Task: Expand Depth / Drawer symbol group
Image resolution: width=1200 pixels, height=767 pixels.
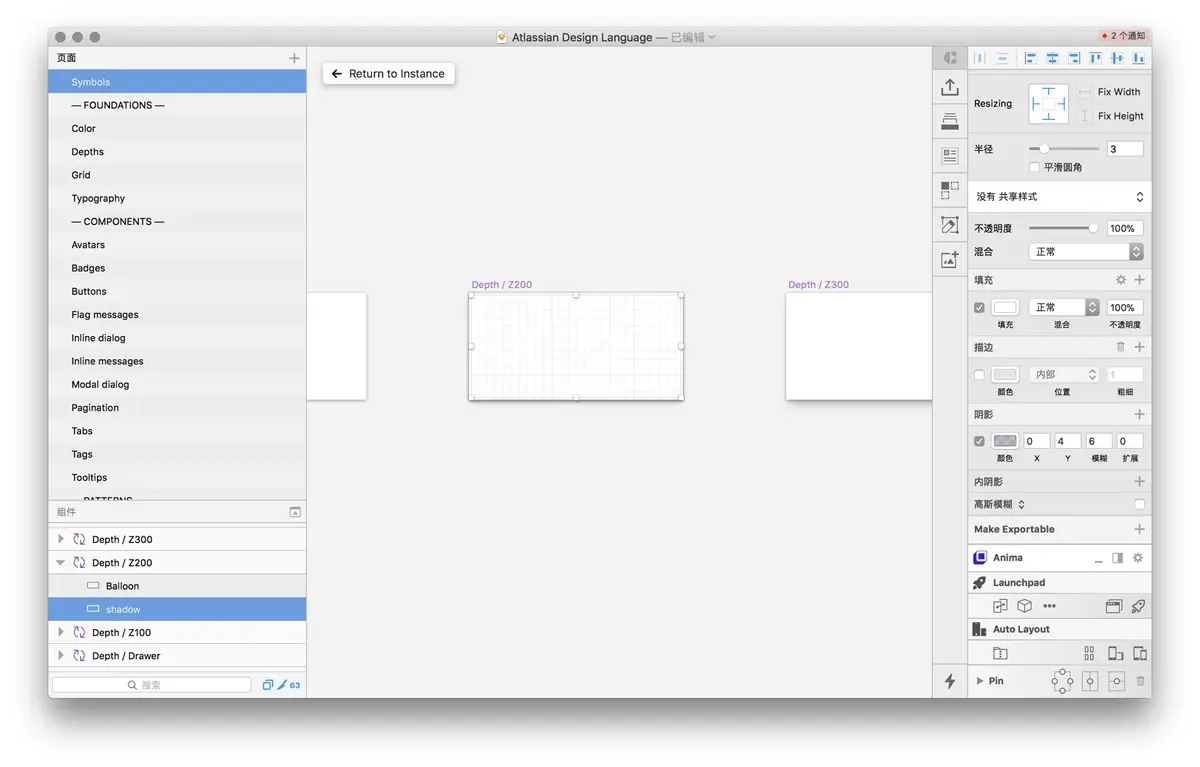Action: point(61,656)
